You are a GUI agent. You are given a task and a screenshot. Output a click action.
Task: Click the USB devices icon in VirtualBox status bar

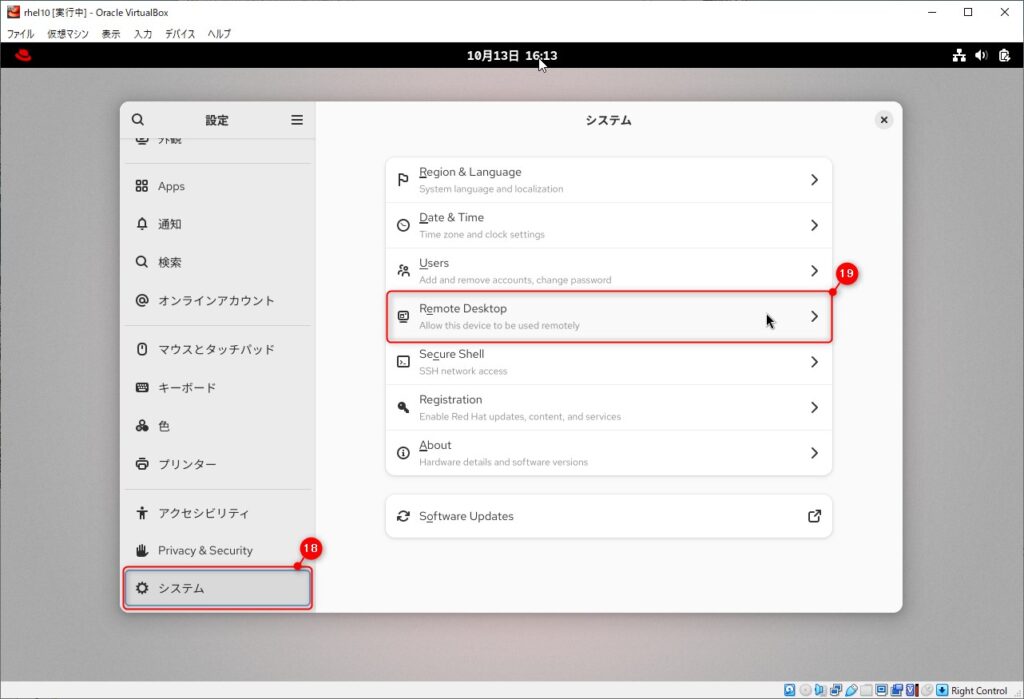coord(851,689)
